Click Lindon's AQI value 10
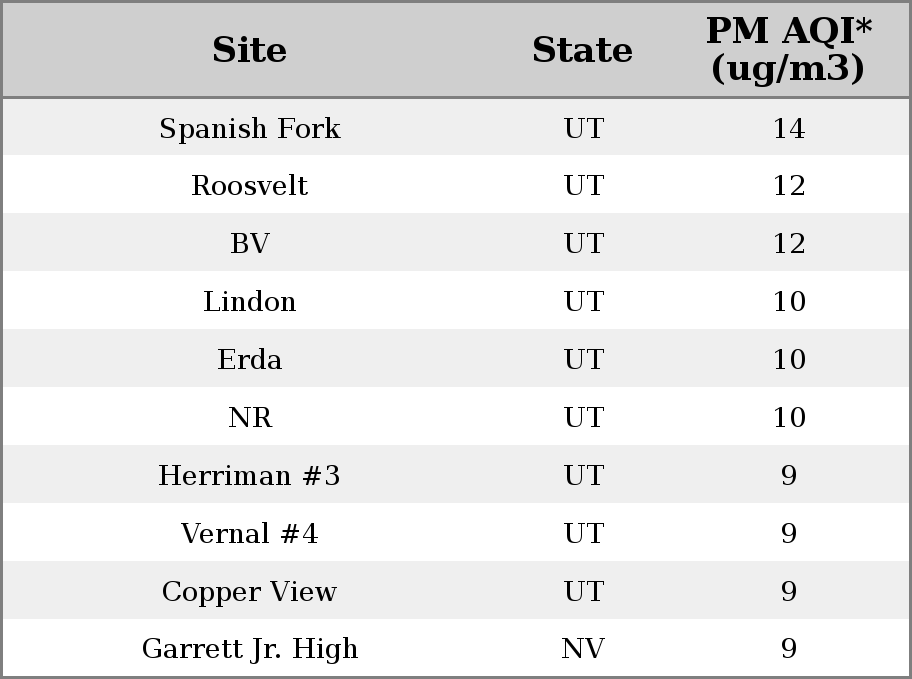This screenshot has width=912, height=679. point(789,301)
